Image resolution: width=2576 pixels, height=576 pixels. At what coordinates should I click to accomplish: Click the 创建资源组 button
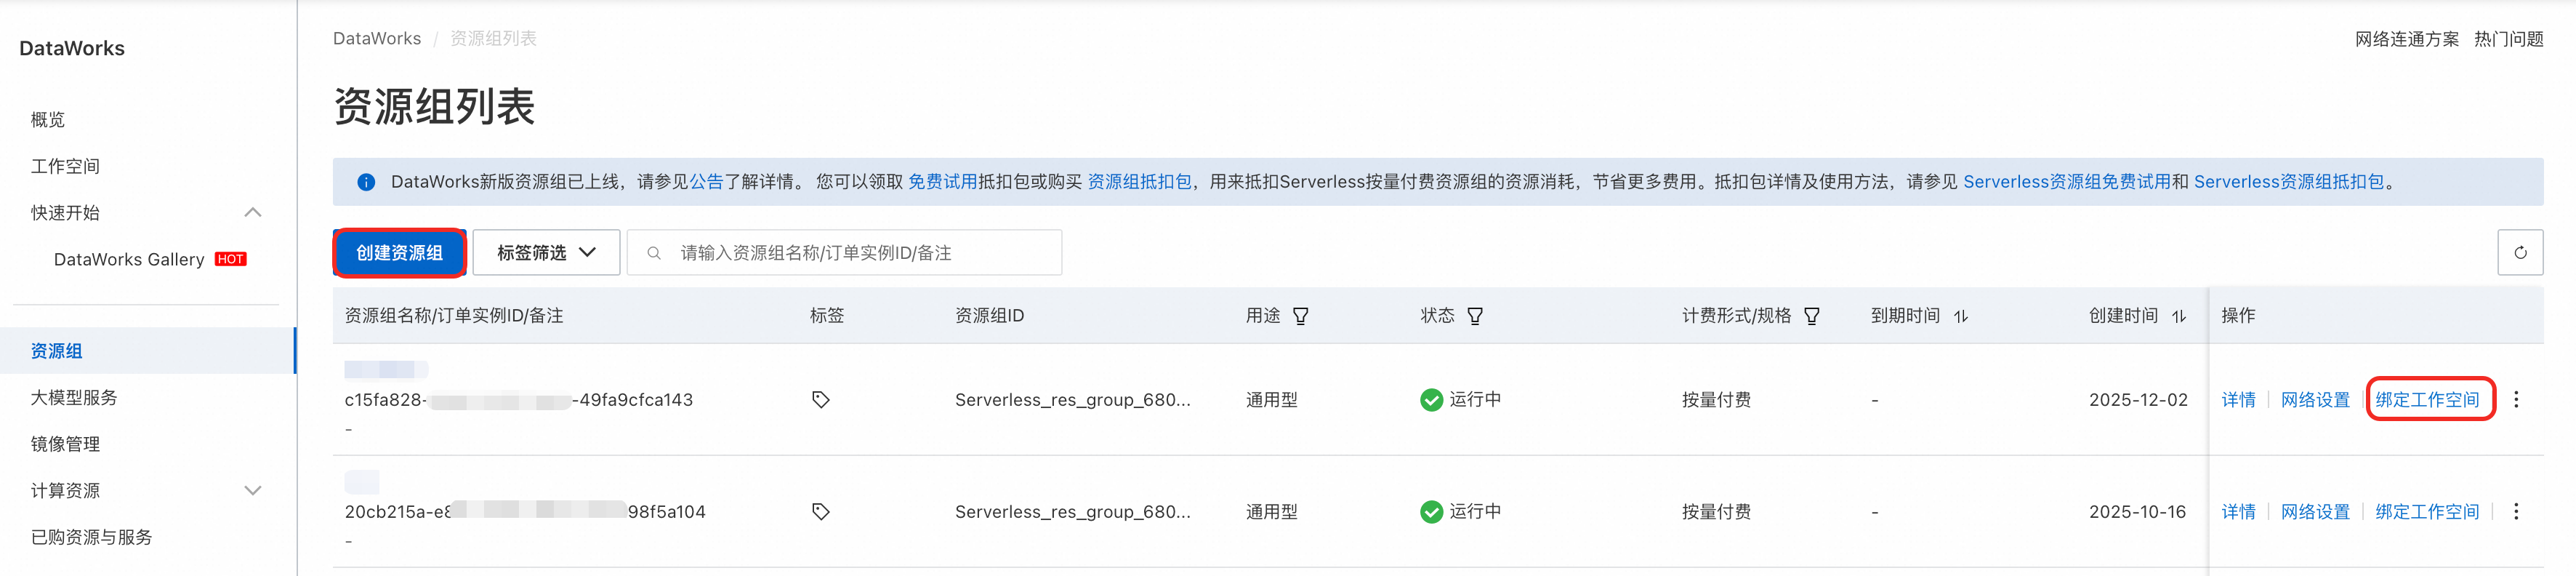pos(399,253)
